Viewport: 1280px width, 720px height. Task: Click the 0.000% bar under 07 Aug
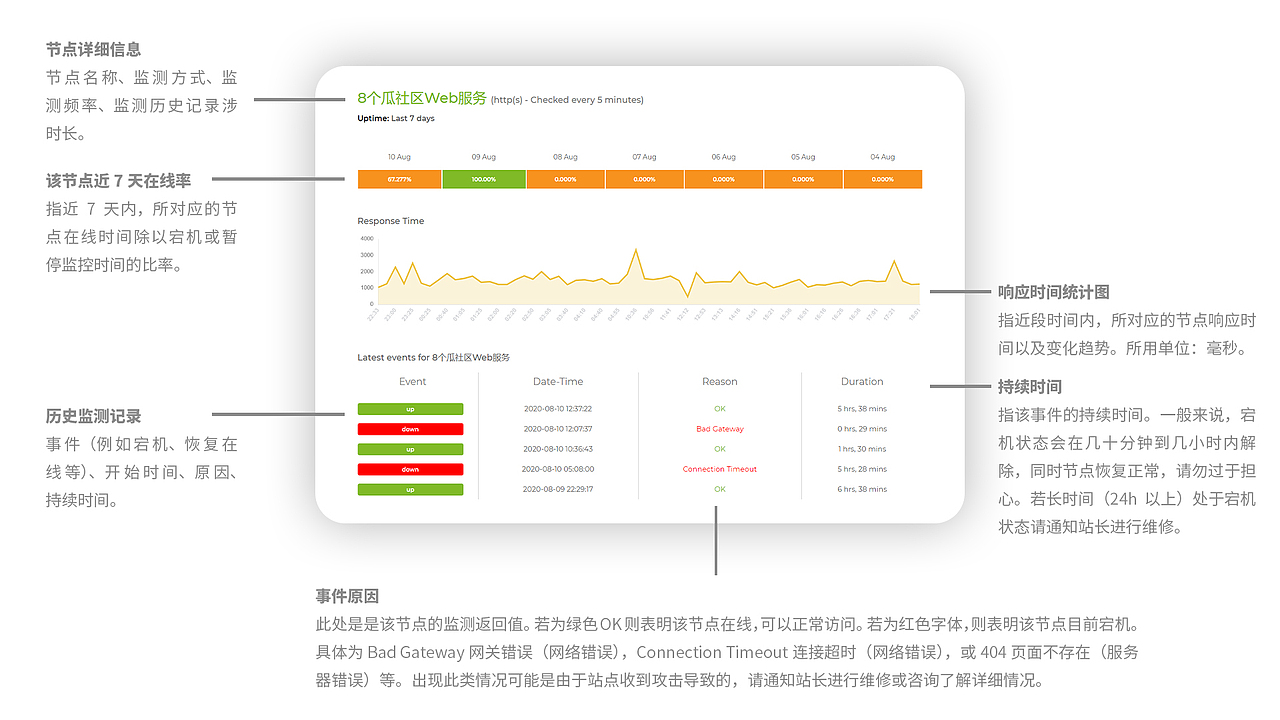pyautogui.click(x=644, y=179)
